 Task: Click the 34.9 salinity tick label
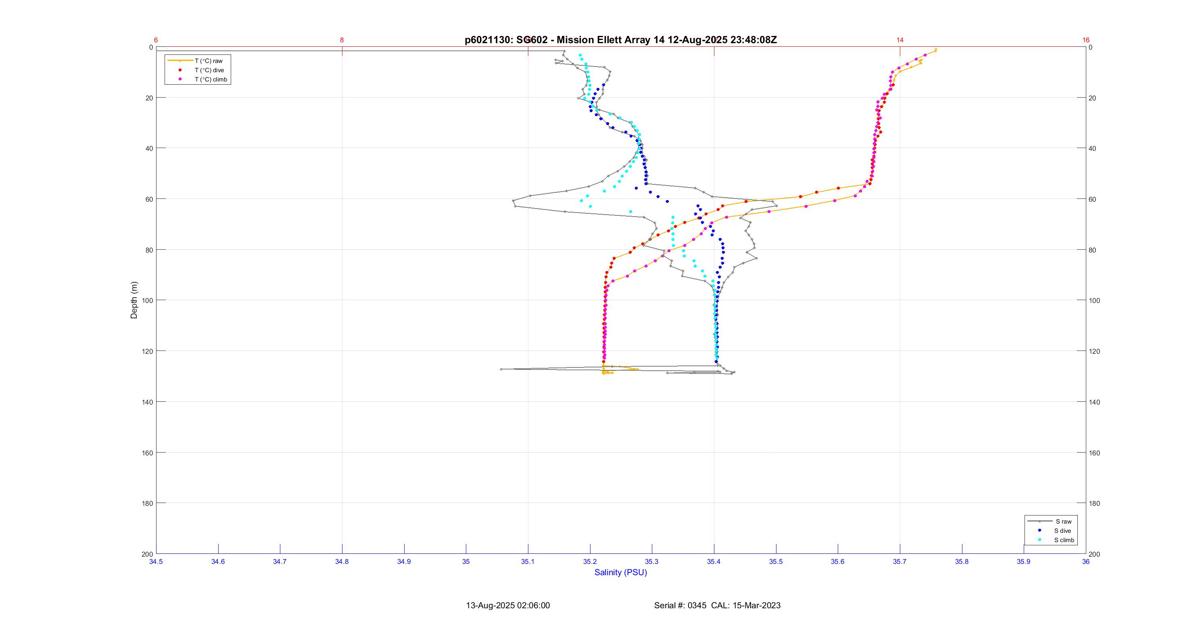tap(404, 562)
